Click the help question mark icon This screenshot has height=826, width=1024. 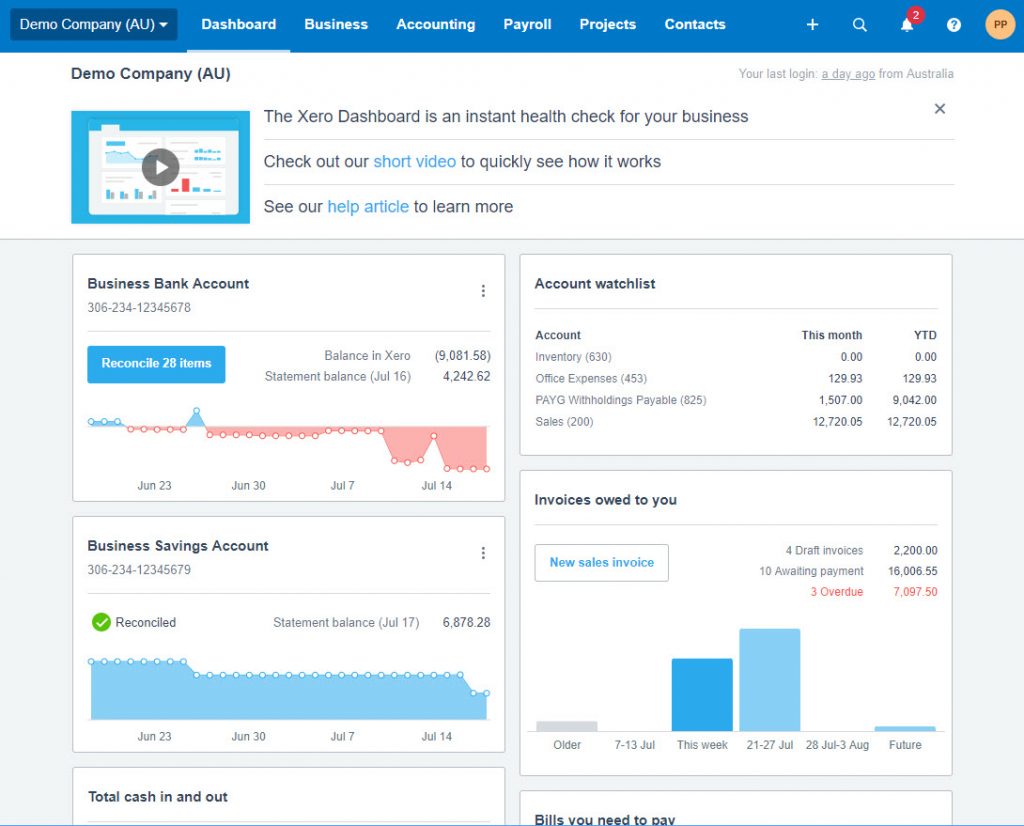point(953,25)
